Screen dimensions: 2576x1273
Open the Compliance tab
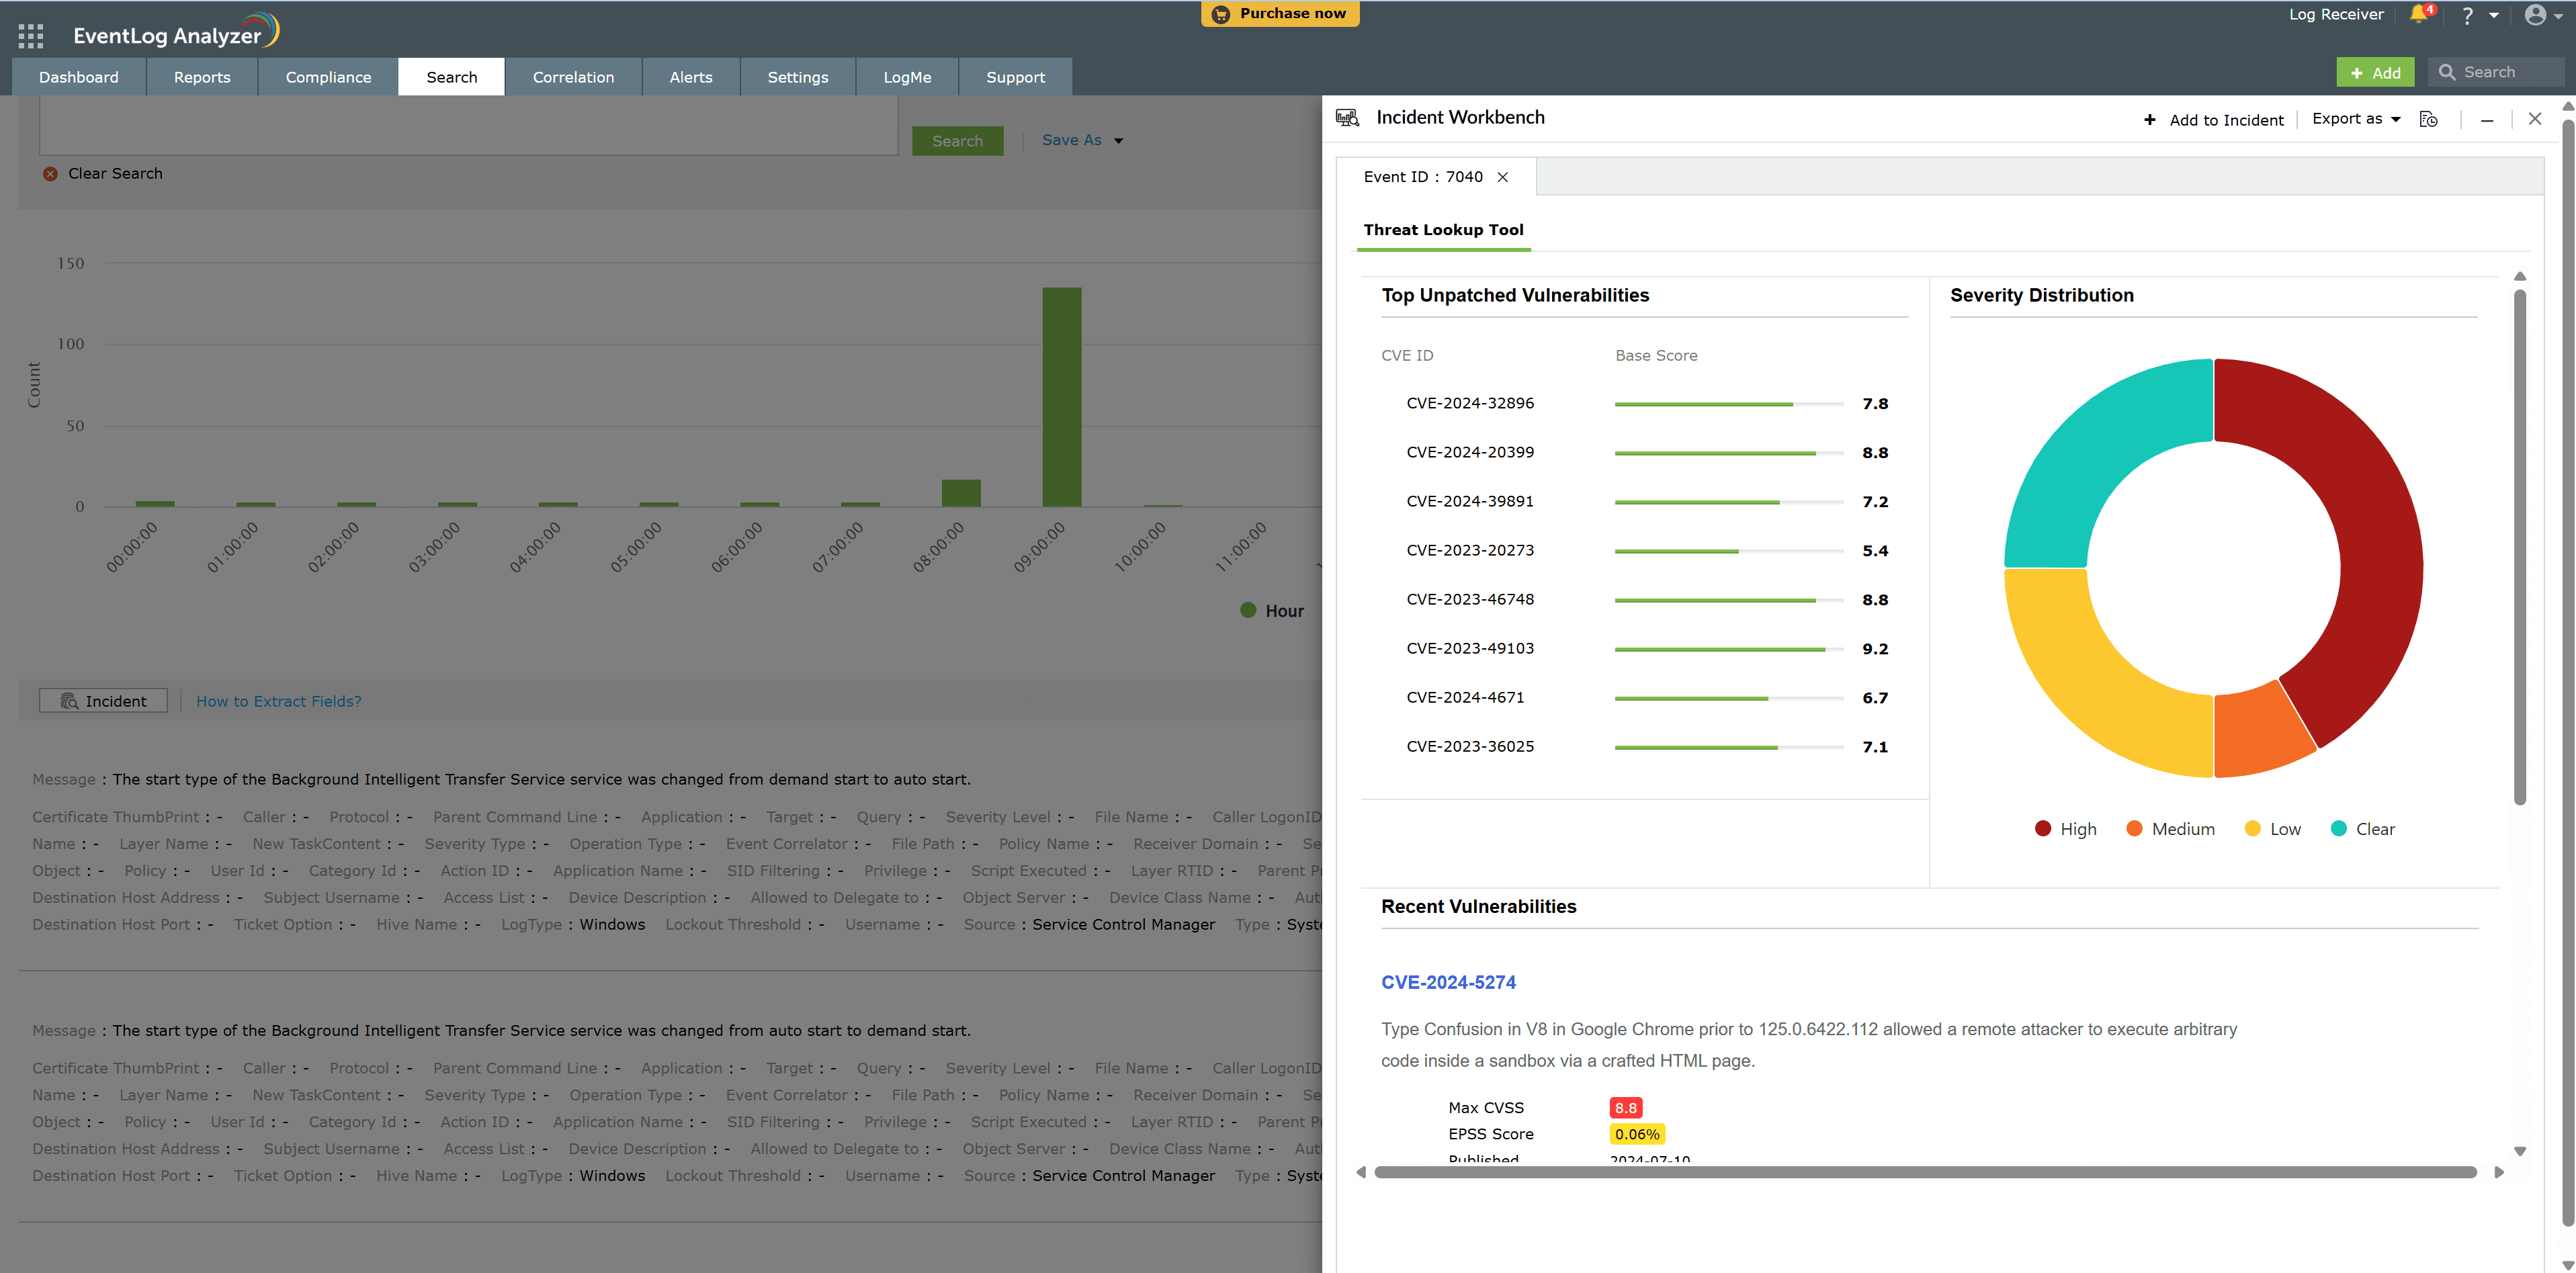[328, 77]
